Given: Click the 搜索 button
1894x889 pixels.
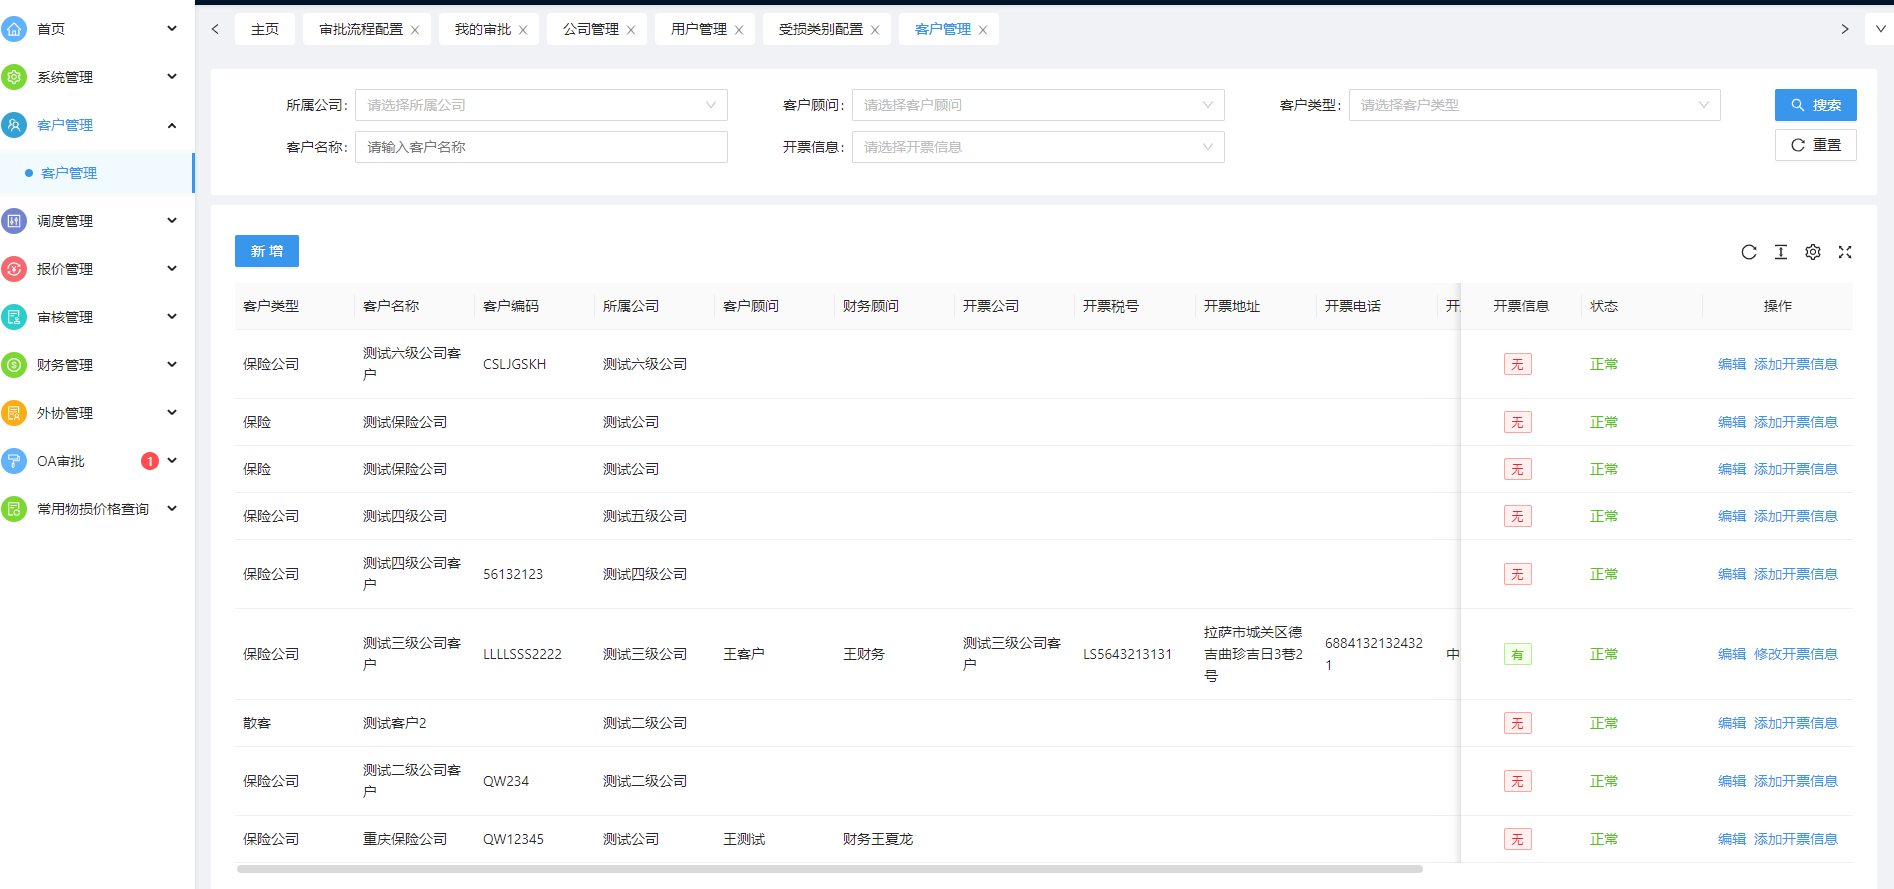Looking at the screenshot, I should [x=1816, y=105].
